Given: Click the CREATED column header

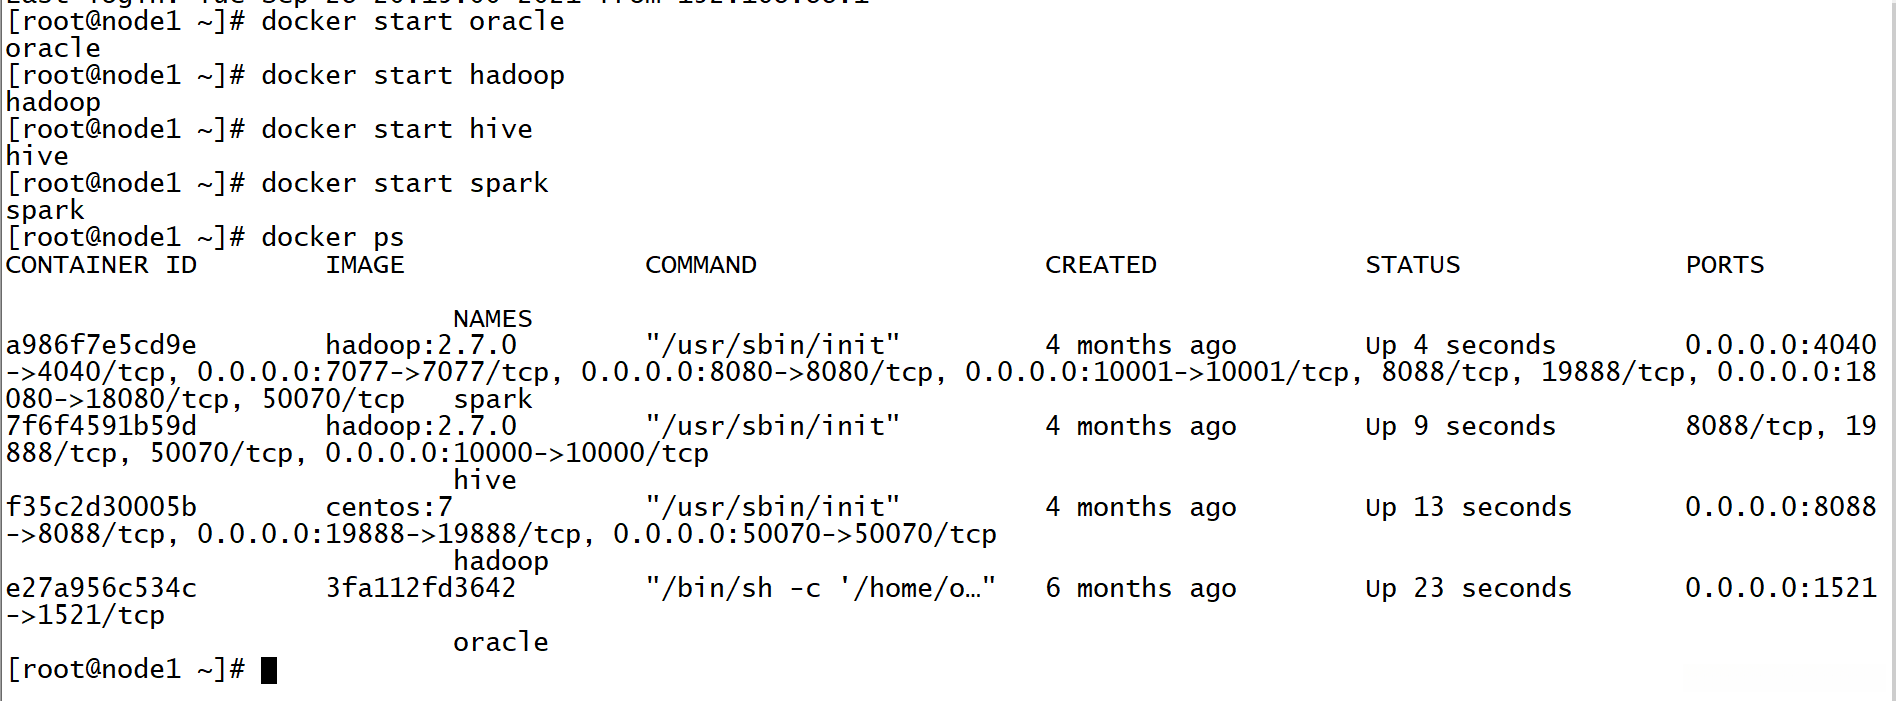Looking at the screenshot, I should (x=1100, y=265).
